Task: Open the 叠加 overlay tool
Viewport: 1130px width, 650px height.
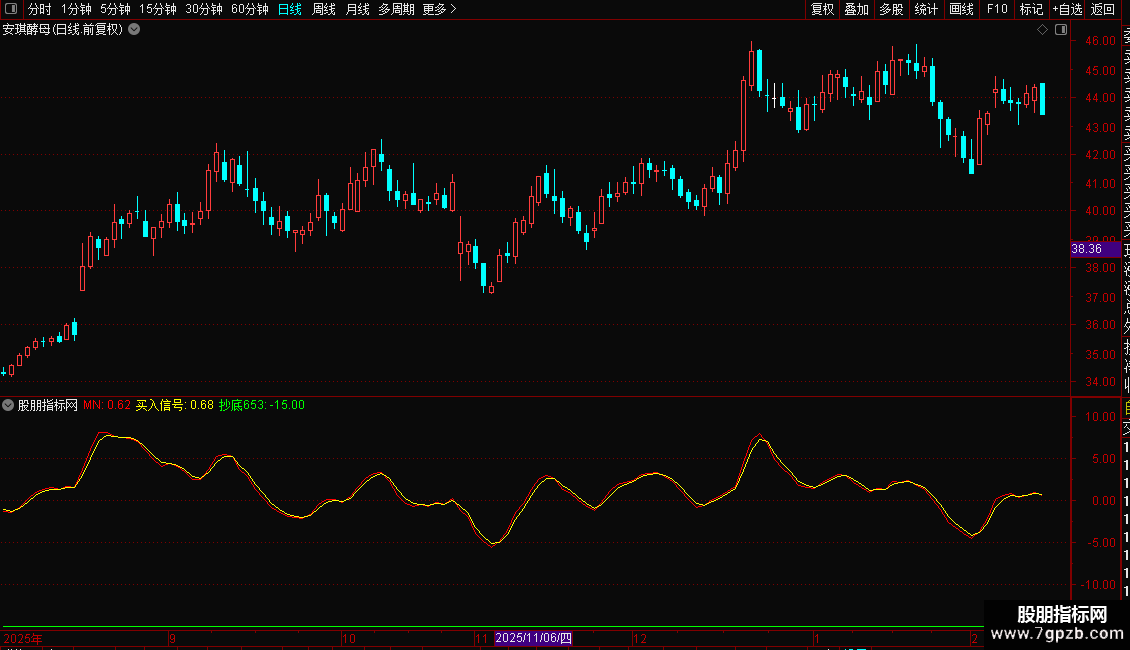Action: pos(856,9)
